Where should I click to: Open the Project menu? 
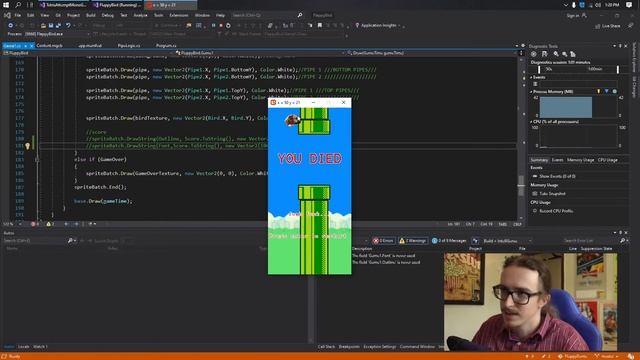73,15
